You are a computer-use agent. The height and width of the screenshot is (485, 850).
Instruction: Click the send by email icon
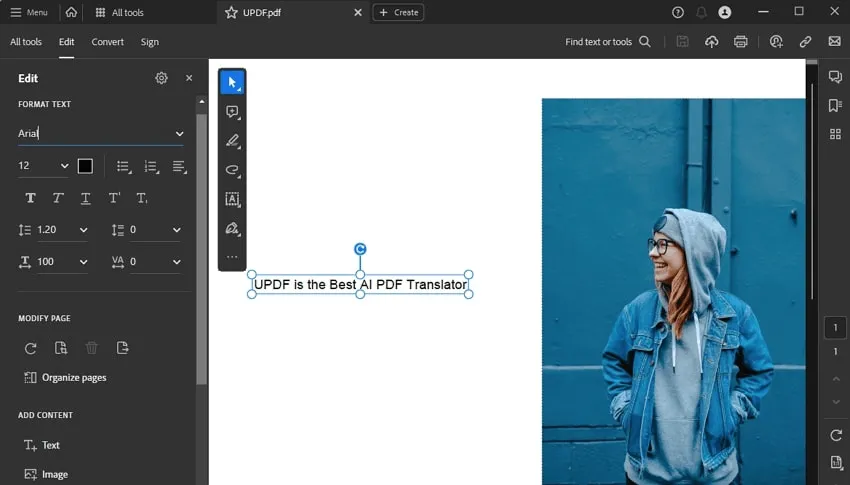pos(835,42)
